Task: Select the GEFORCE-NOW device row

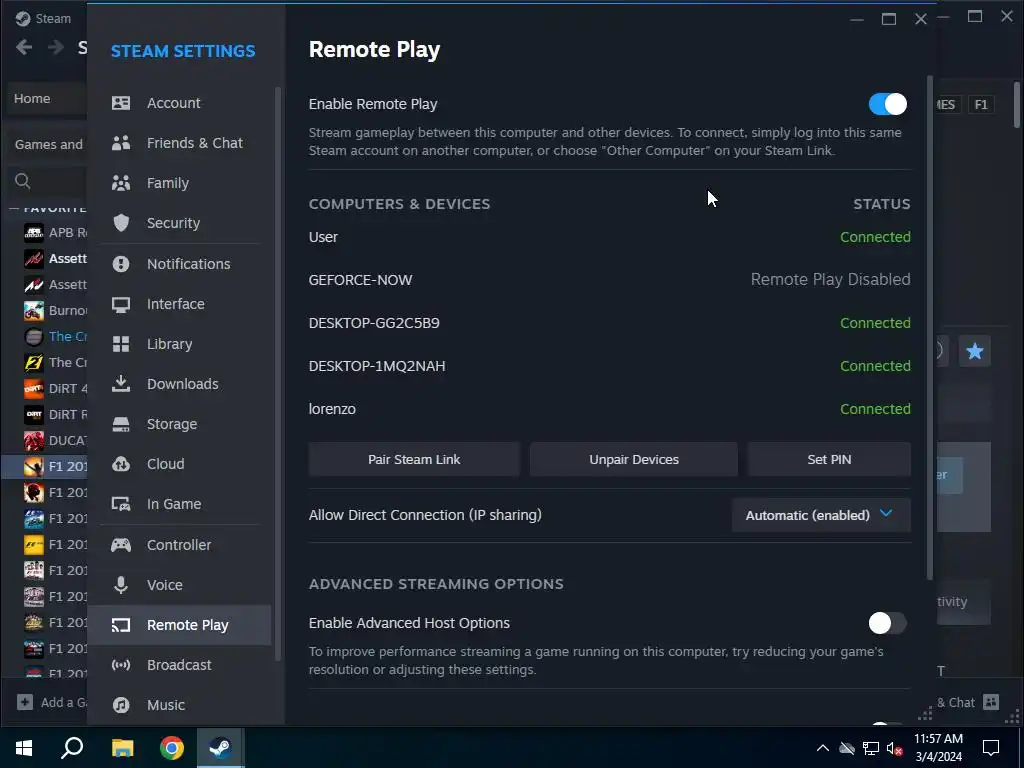Action: click(x=609, y=280)
